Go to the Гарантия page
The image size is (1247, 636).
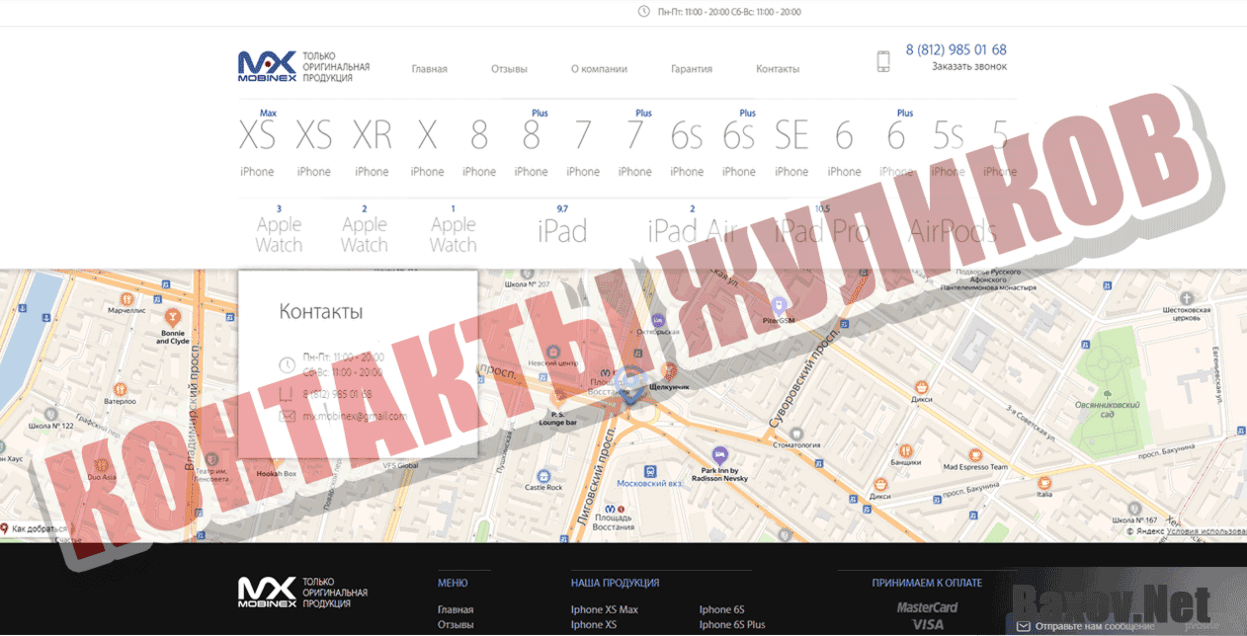tap(691, 69)
